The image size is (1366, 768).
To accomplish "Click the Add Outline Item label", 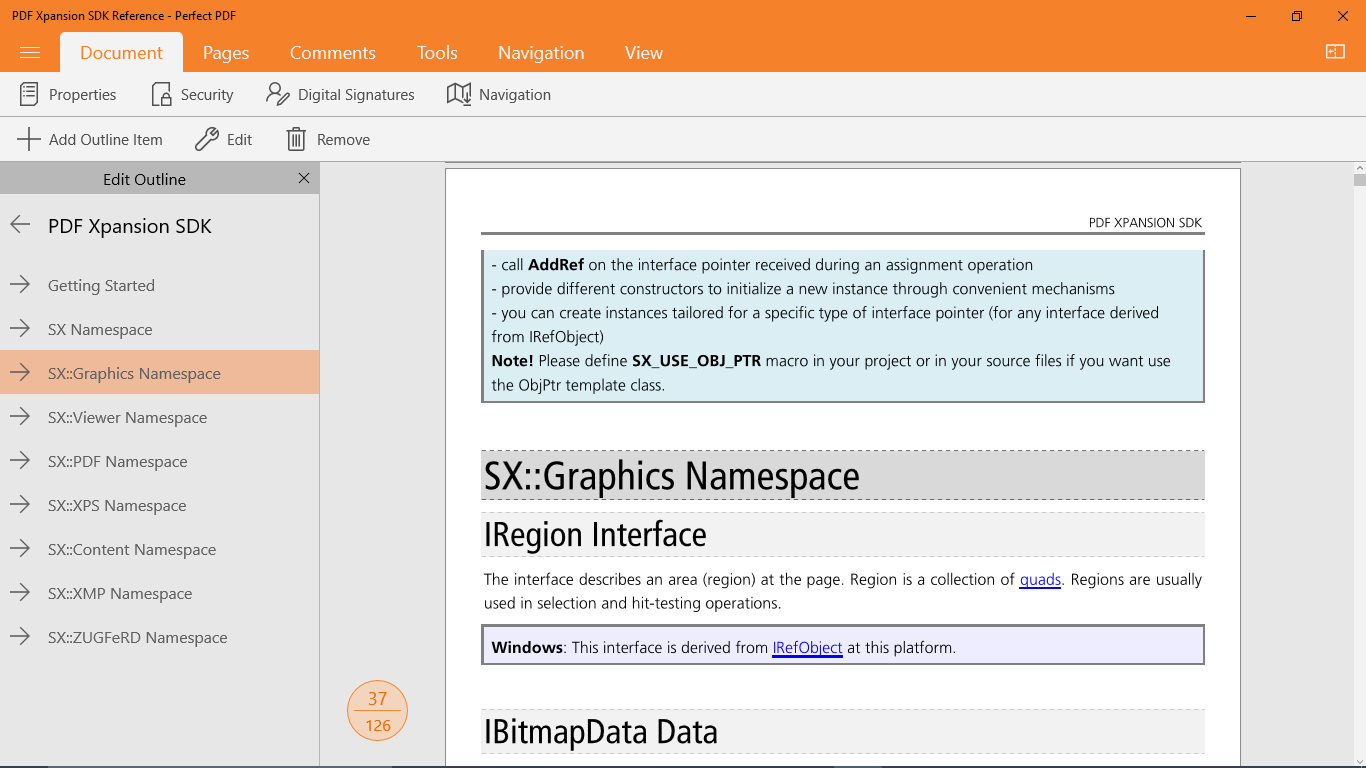I will 106,140.
